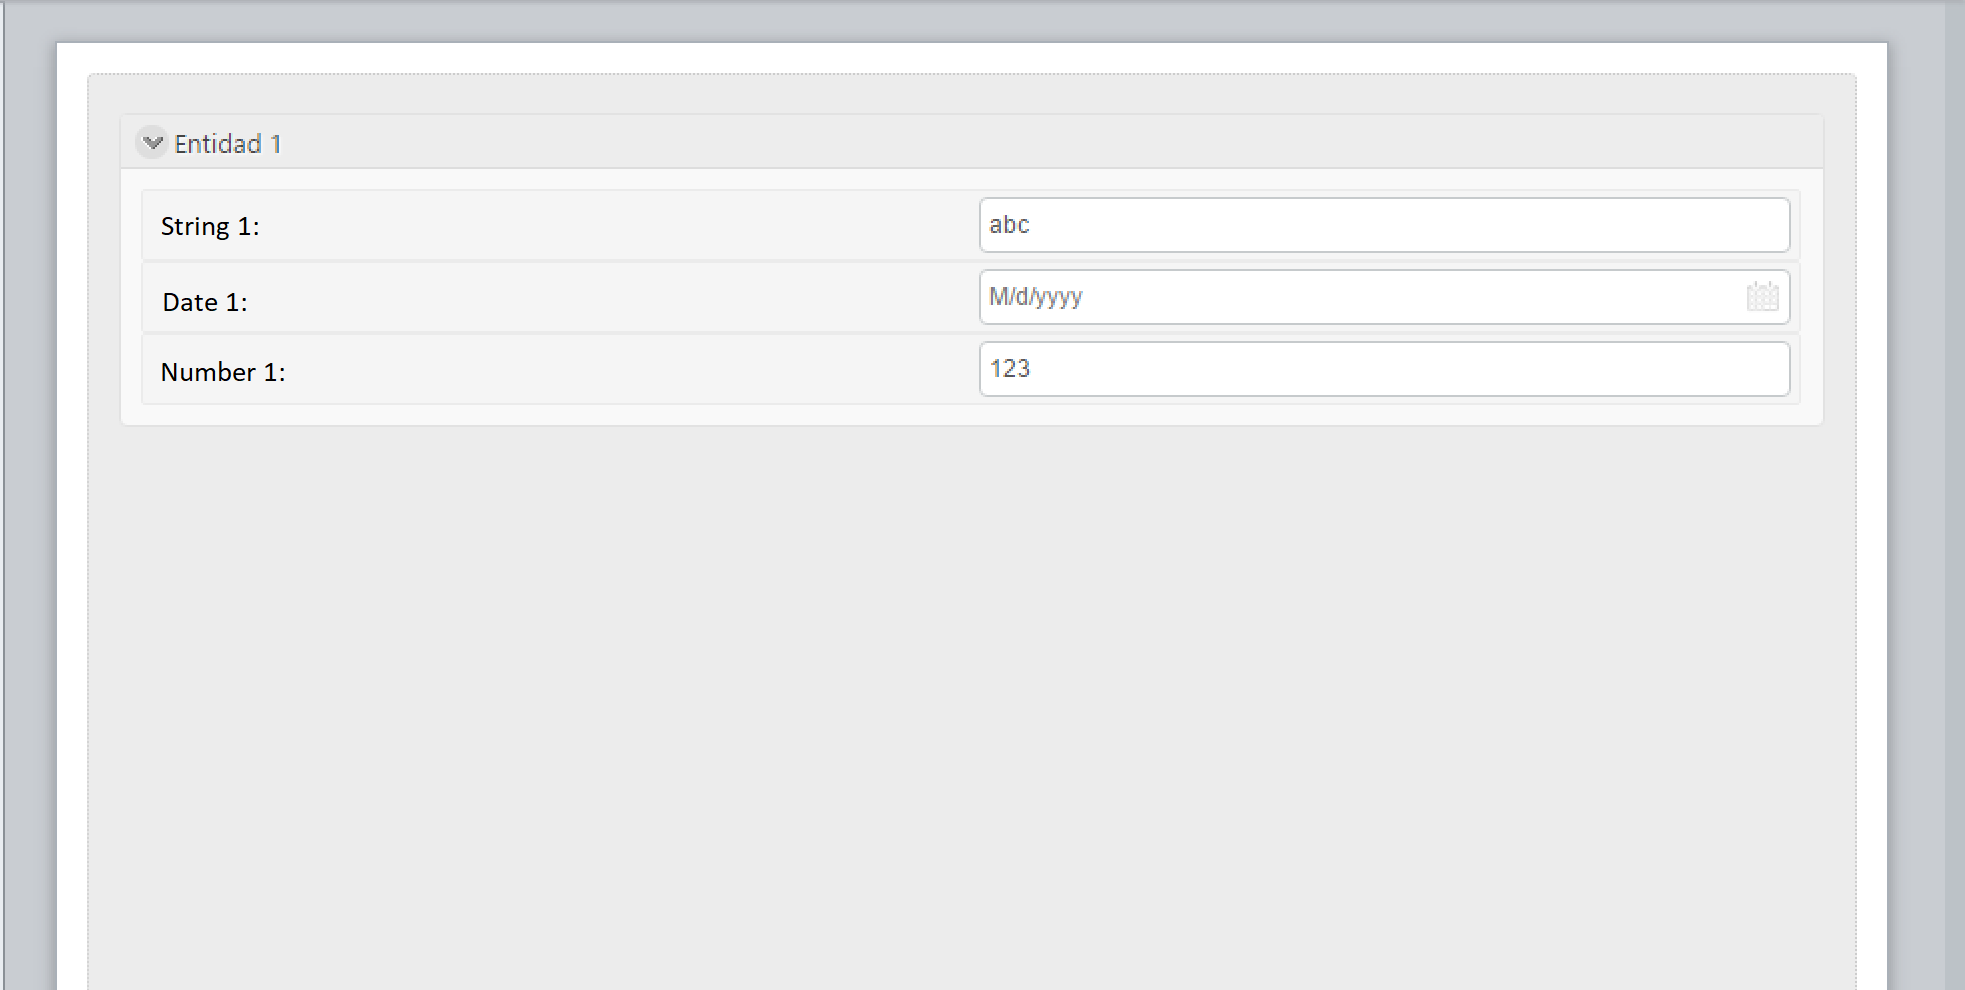Image resolution: width=1965 pixels, height=990 pixels.
Task: Focus the String 1 input showing abc
Action: [x=1384, y=225]
